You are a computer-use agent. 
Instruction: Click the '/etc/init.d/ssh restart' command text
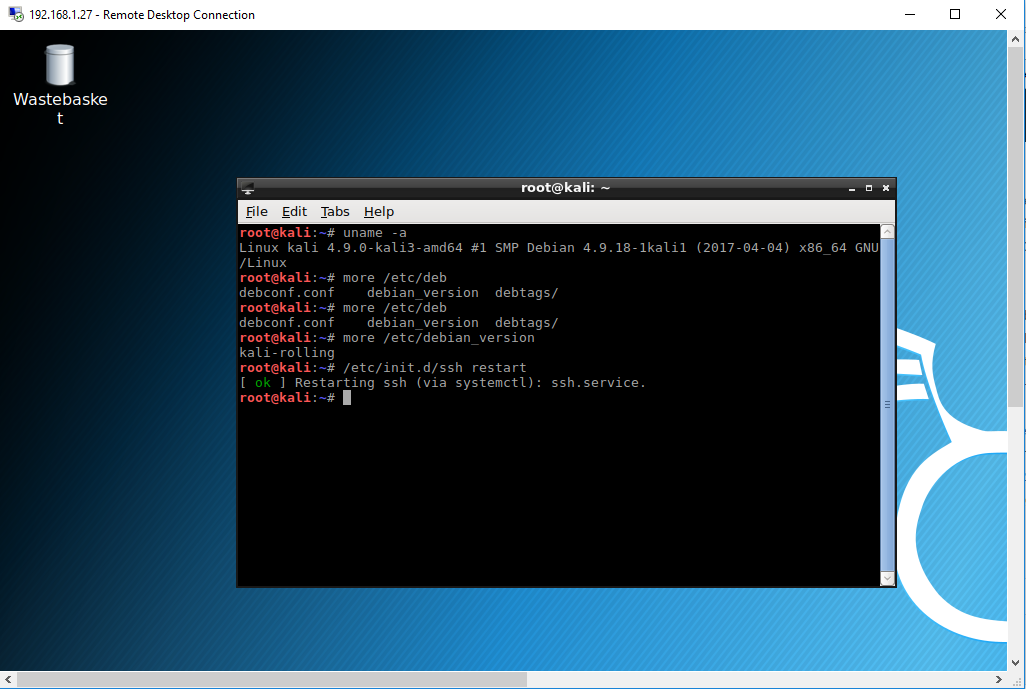tap(434, 368)
